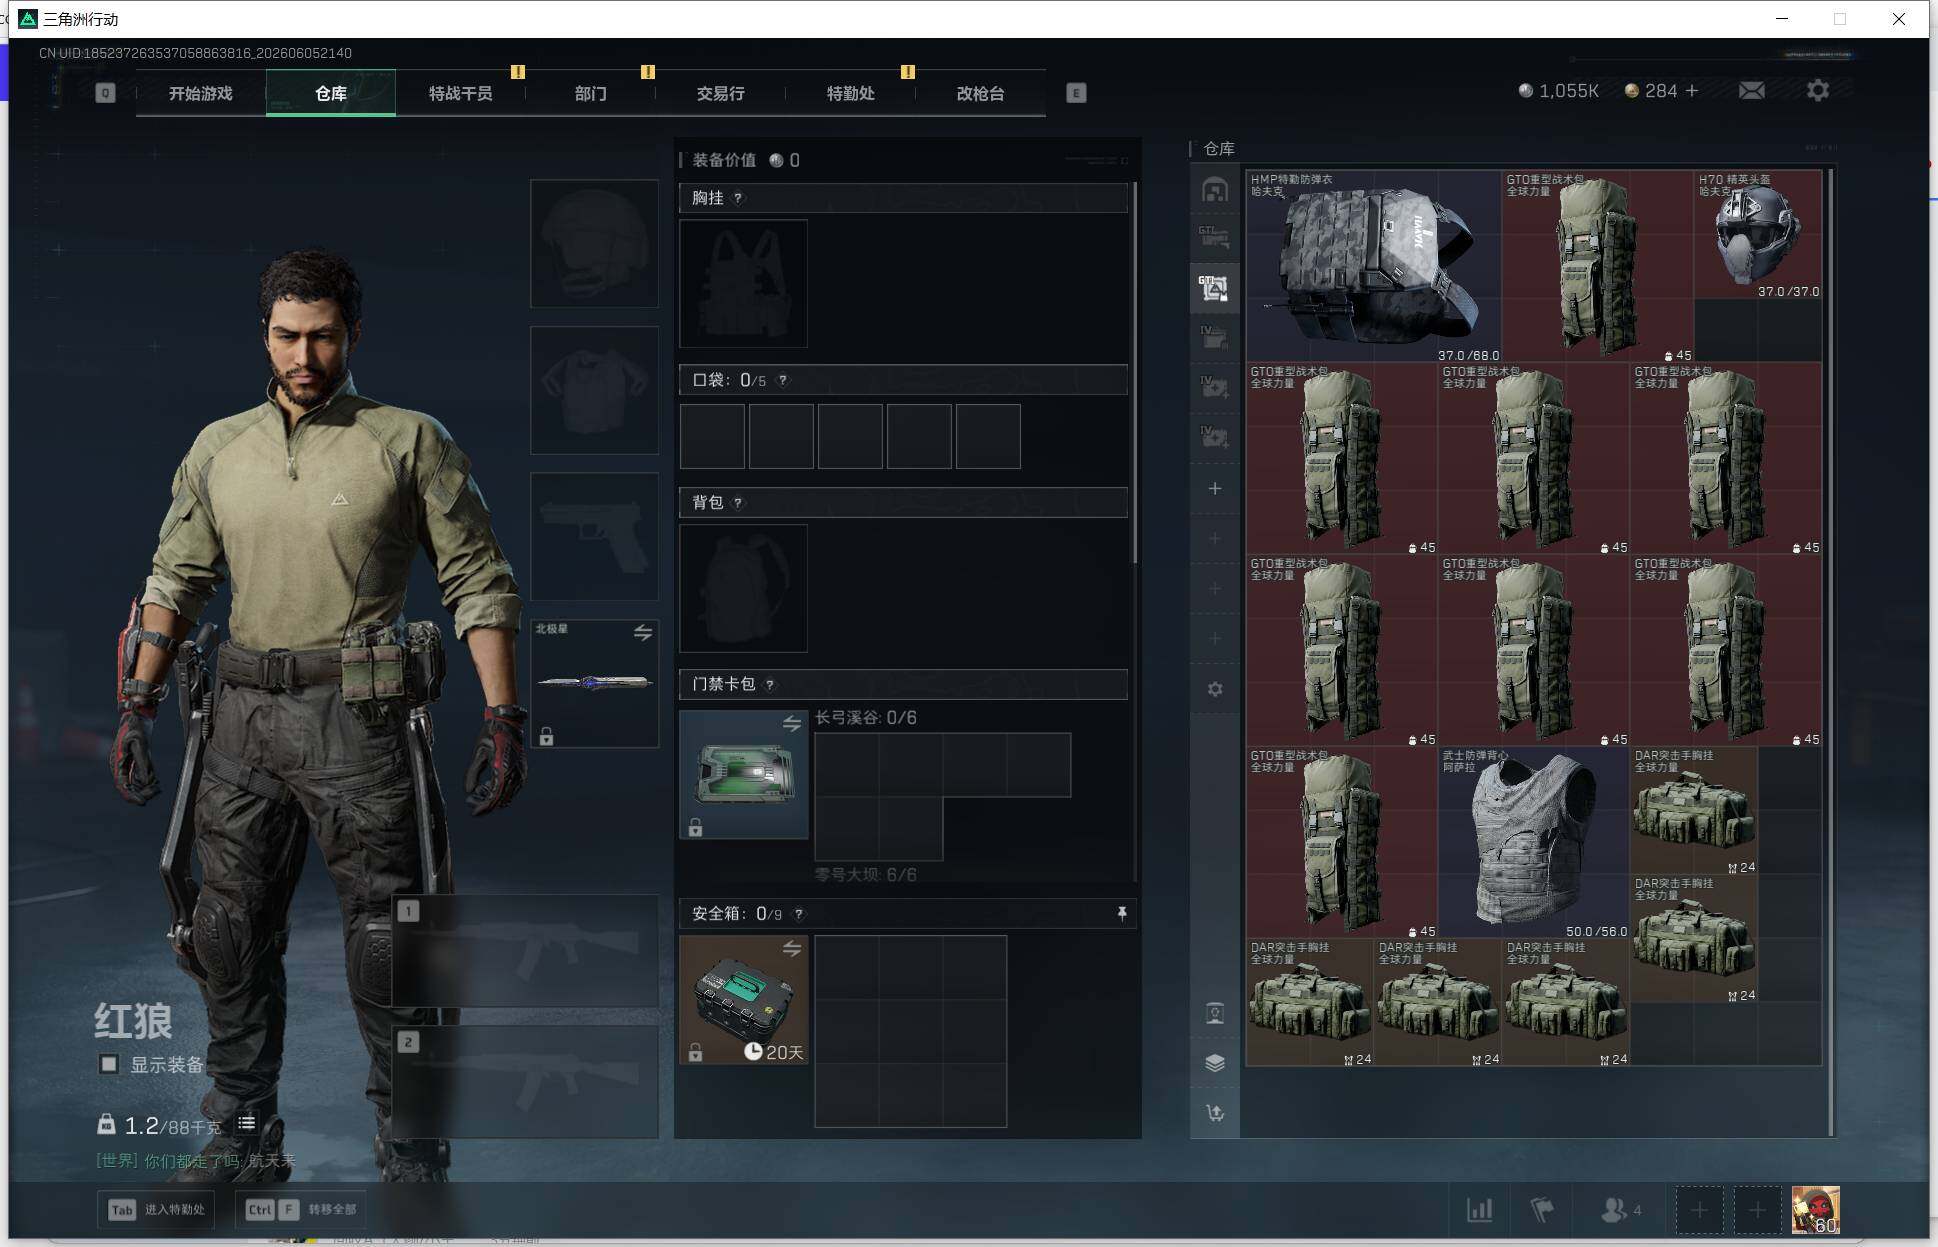Toggle the pin on 安全箱 header
Screen dimensions: 1938x1247
click(x=1122, y=913)
